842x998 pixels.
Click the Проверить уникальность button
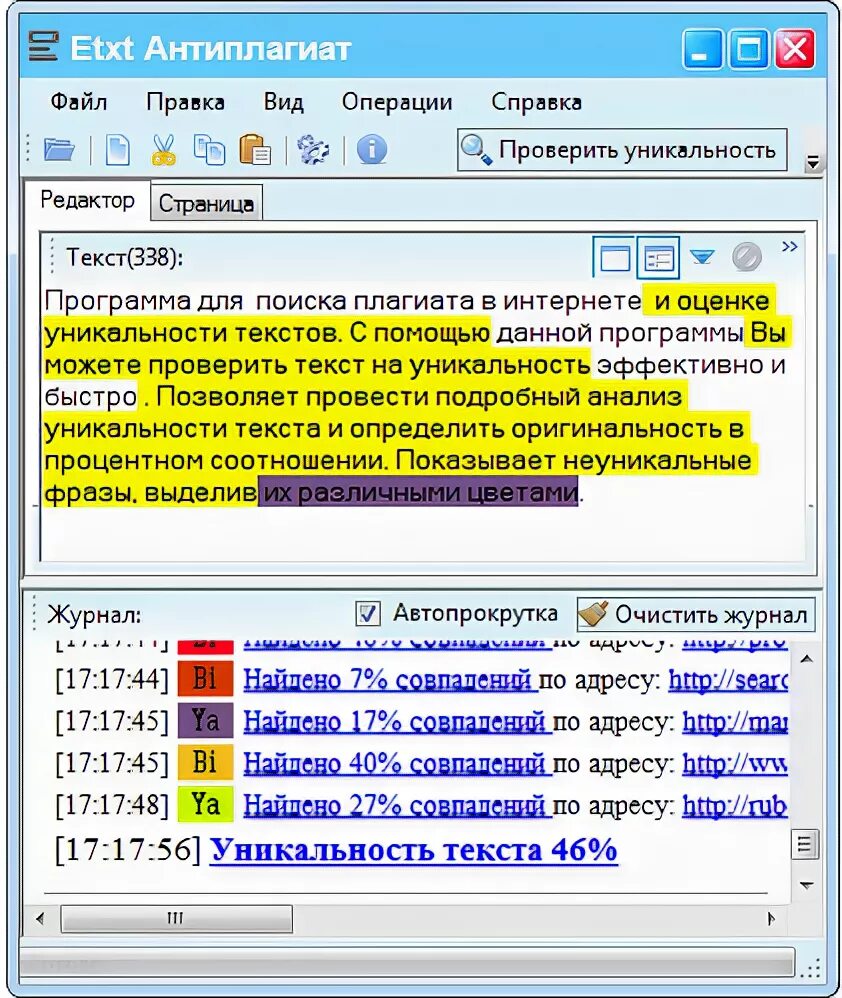pyautogui.click(x=622, y=150)
